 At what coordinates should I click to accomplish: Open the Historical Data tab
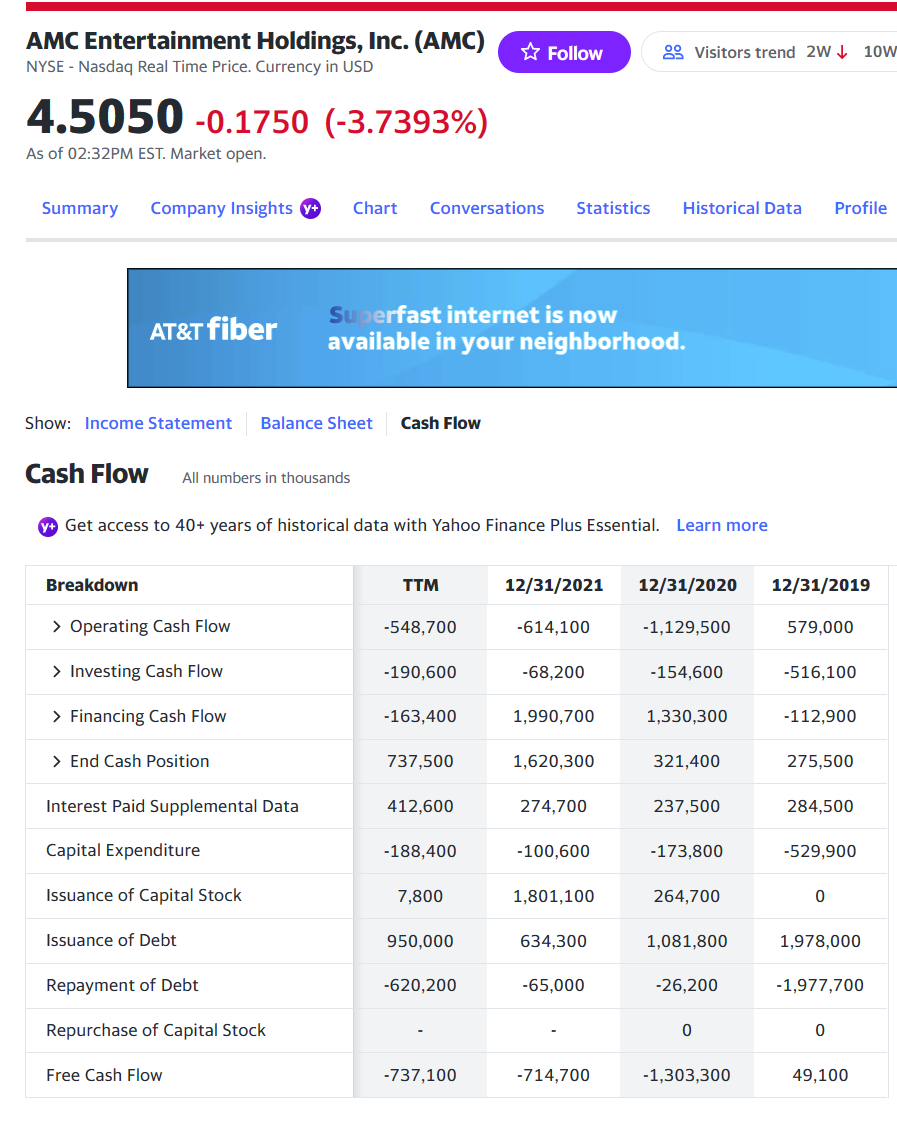click(x=742, y=208)
